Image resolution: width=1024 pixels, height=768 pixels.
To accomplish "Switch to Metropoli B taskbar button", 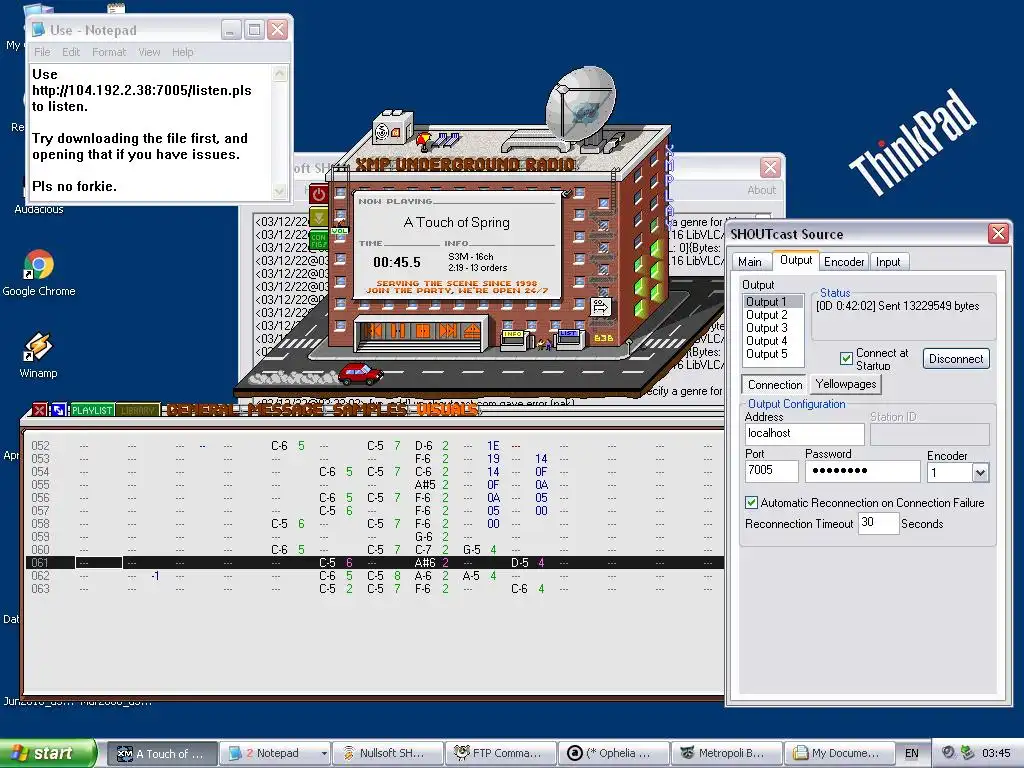I will [726, 754].
